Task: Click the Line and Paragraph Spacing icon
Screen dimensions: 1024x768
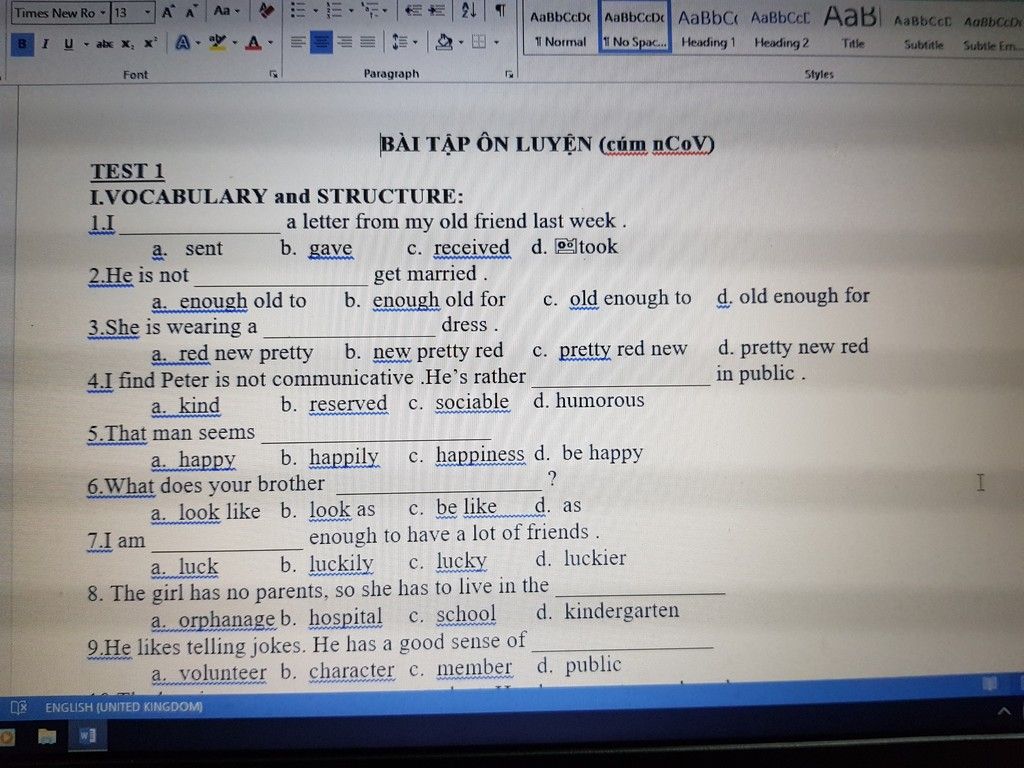Action: 400,42
